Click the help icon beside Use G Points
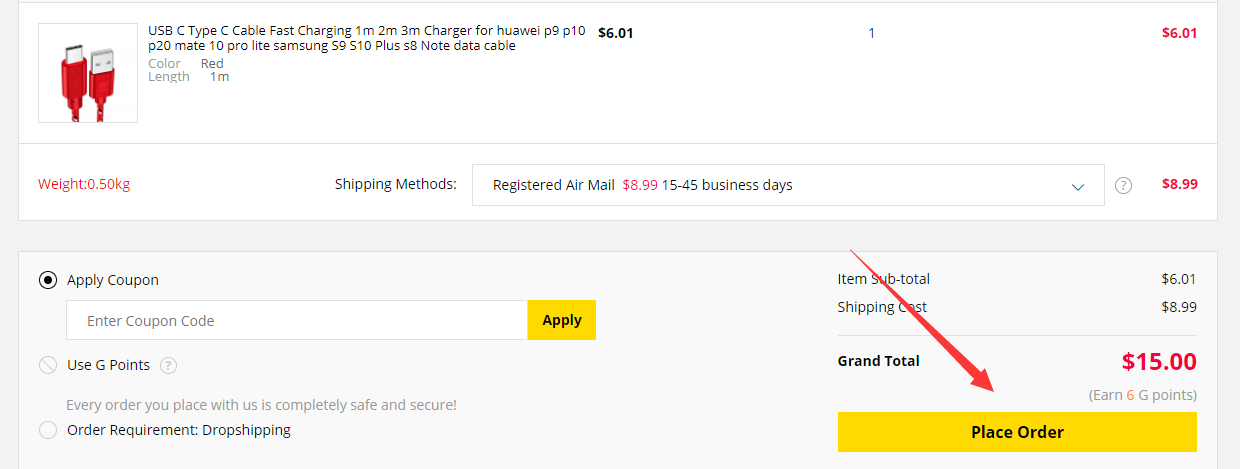This screenshot has width=1240, height=469. click(169, 365)
